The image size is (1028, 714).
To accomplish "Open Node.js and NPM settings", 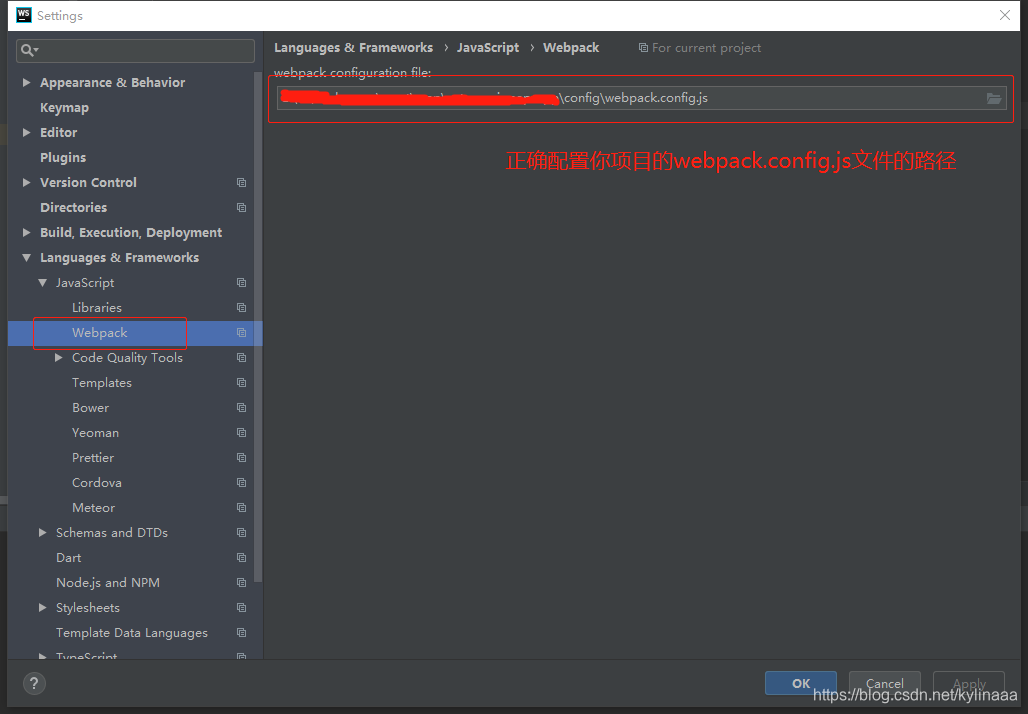I will [108, 582].
